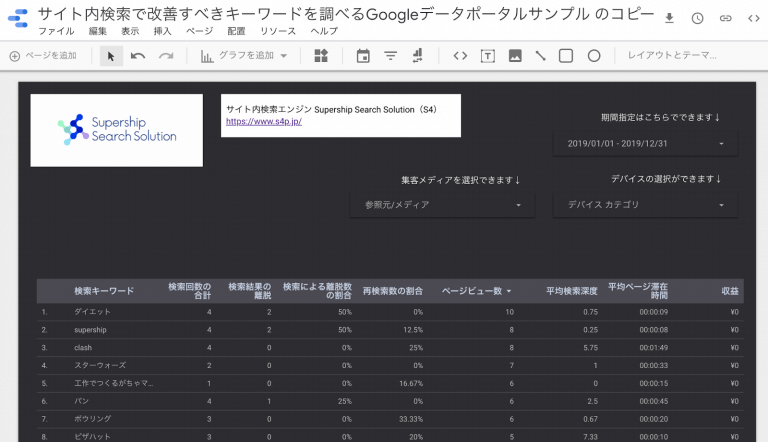The width and height of the screenshot is (768, 442).
Task: Click 平均ページ滞在時間 column header
Action: pos(638,291)
